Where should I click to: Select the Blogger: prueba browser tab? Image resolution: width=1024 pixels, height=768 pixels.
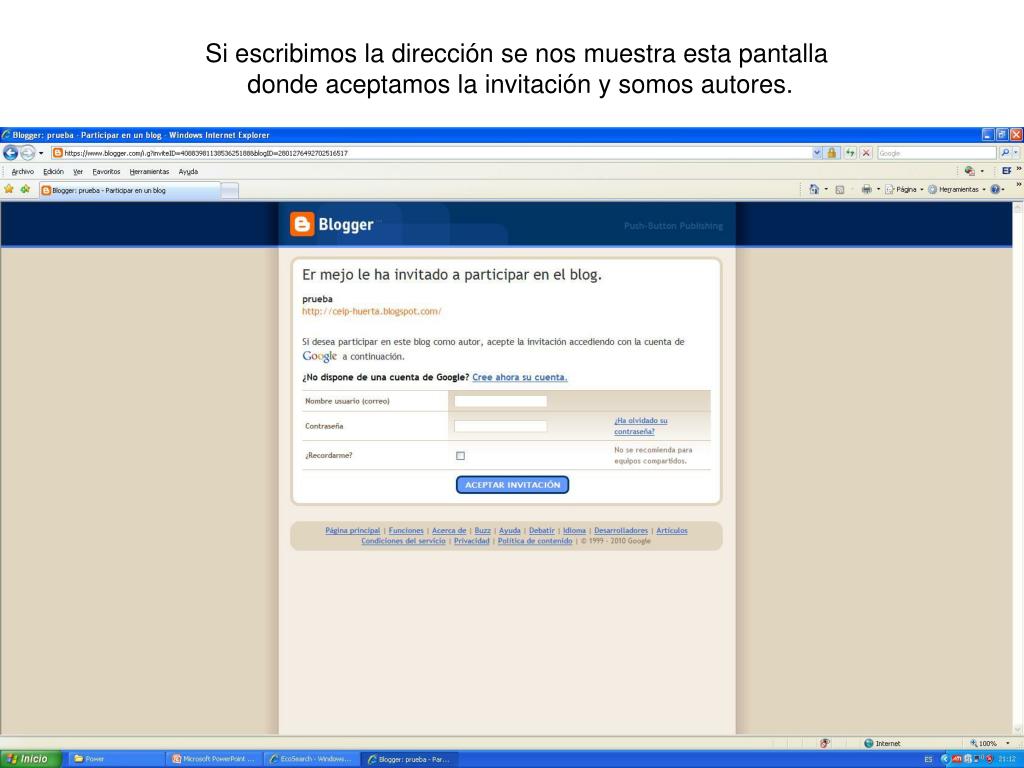[x=129, y=191]
